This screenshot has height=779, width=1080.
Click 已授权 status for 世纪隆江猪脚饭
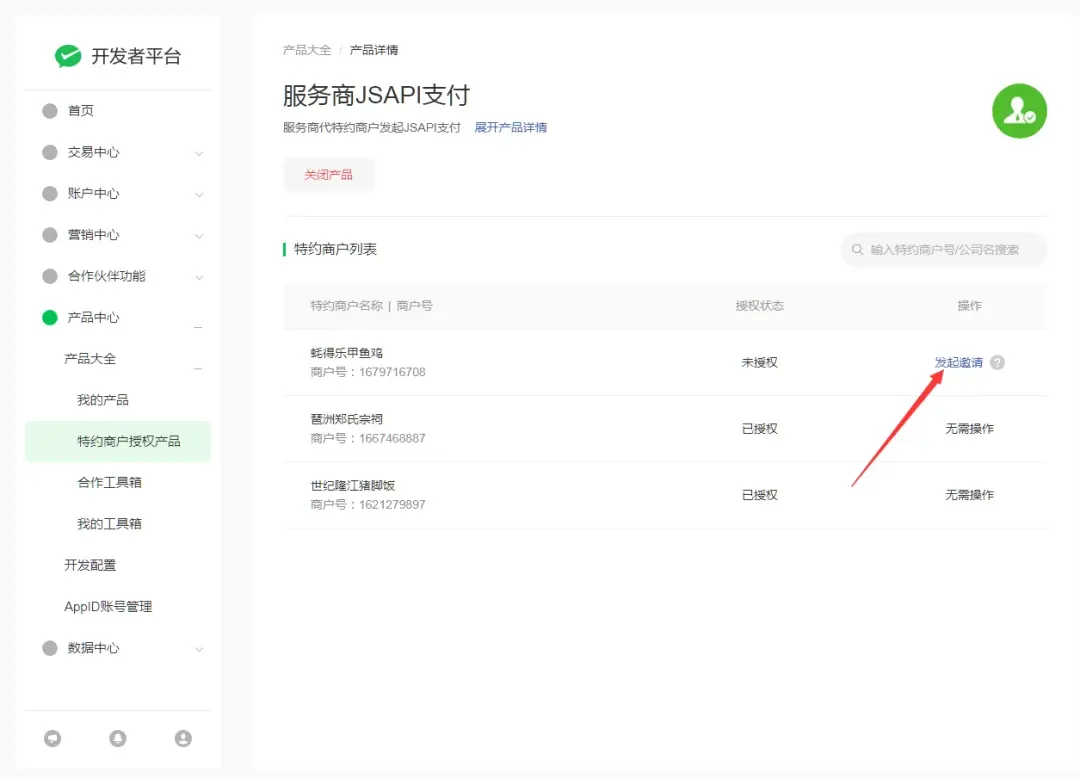point(760,495)
